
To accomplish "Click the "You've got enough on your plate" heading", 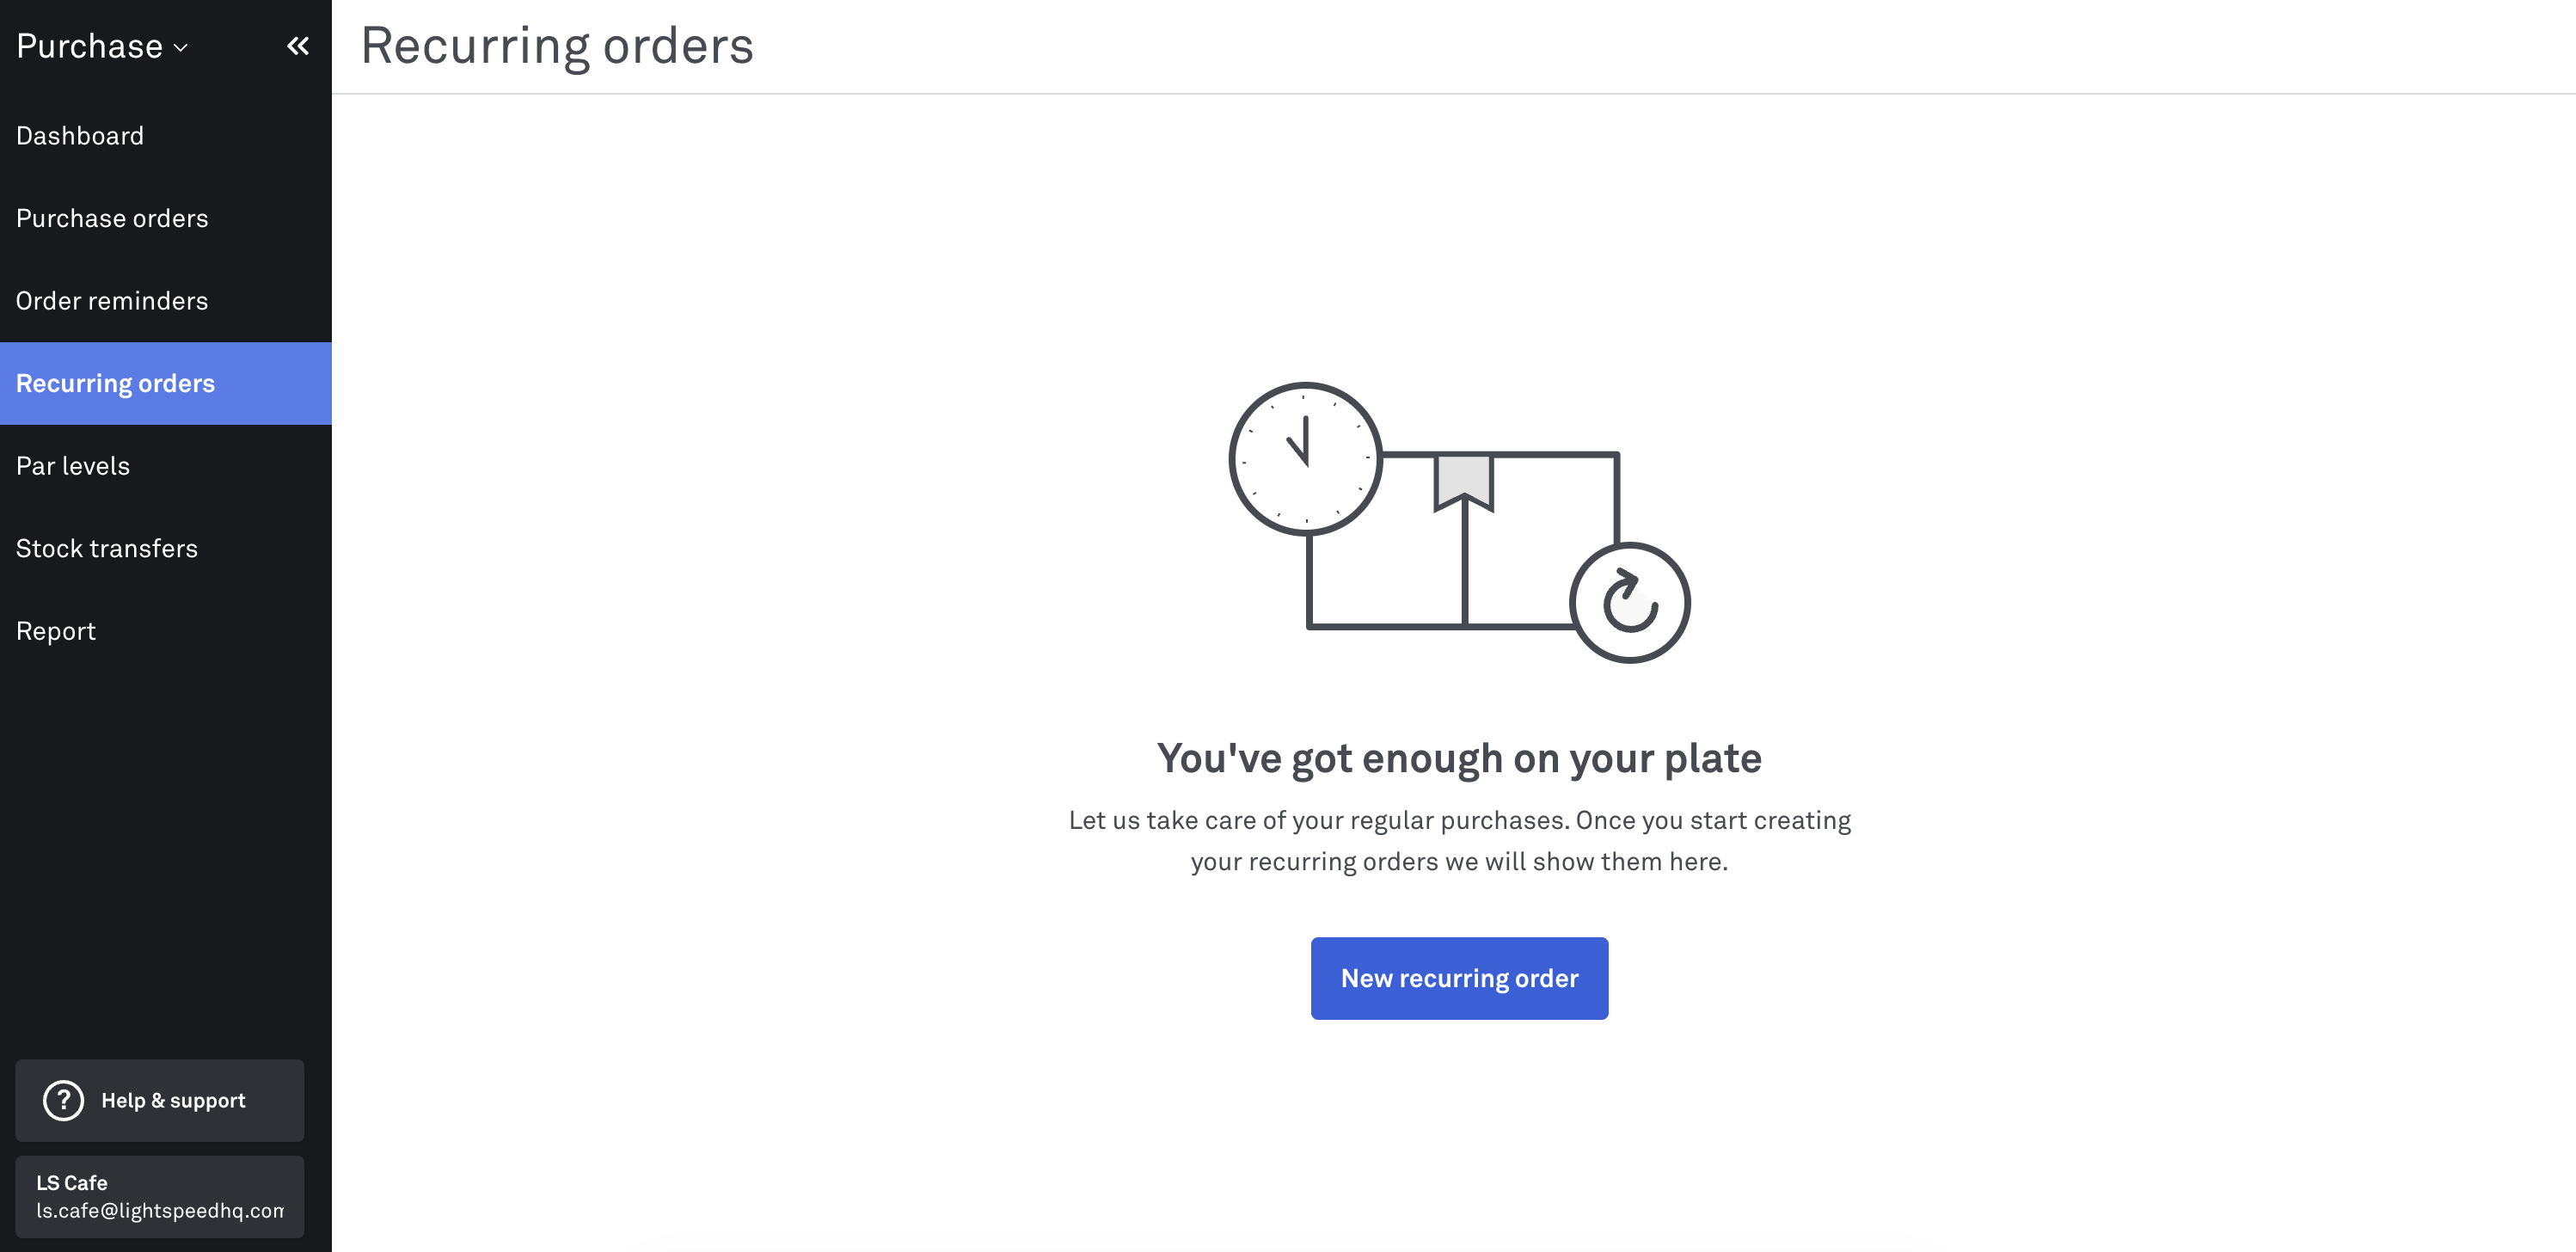I will (x=1459, y=758).
